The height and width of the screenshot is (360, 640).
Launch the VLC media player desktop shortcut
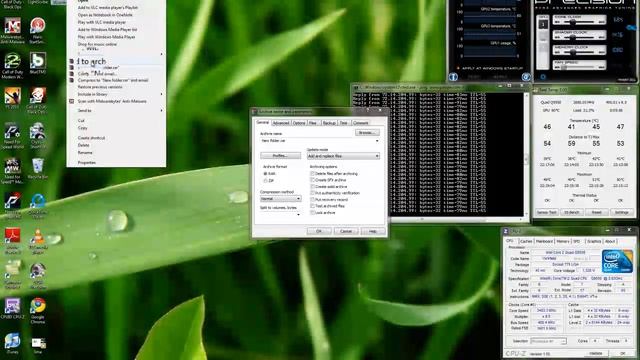click(38, 236)
